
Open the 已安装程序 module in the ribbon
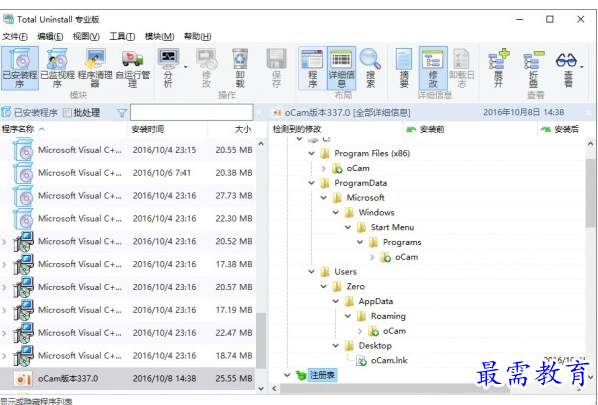20,68
